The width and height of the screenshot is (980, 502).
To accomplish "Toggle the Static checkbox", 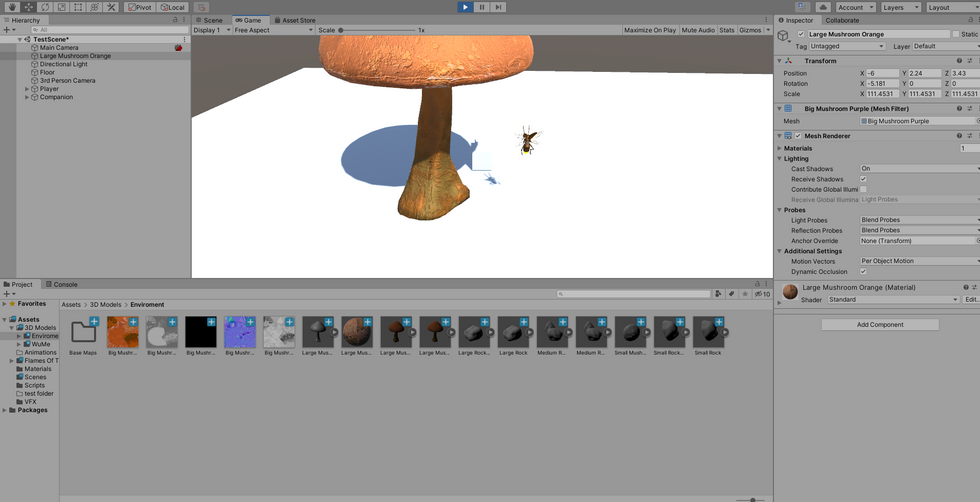I will [x=956, y=34].
